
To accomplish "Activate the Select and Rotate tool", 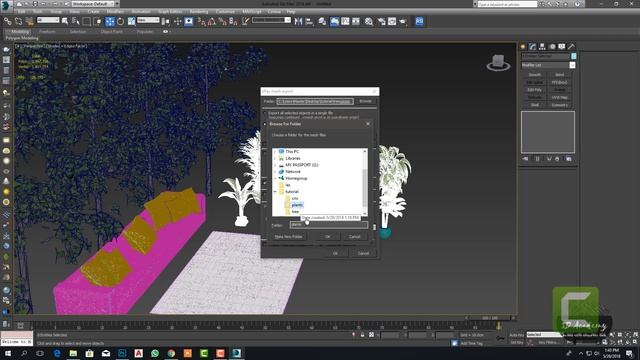I will (x=120, y=21).
